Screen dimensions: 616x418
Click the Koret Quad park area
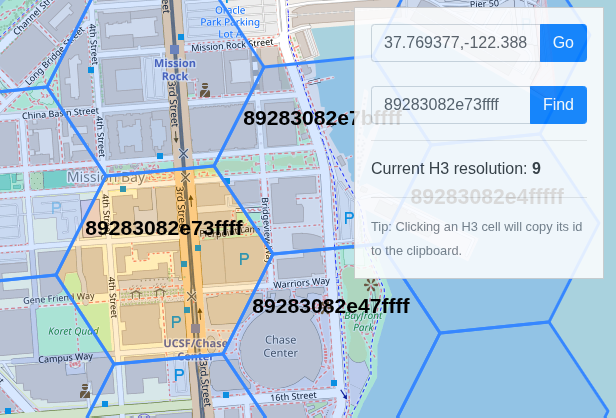click(x=73, y=332)
